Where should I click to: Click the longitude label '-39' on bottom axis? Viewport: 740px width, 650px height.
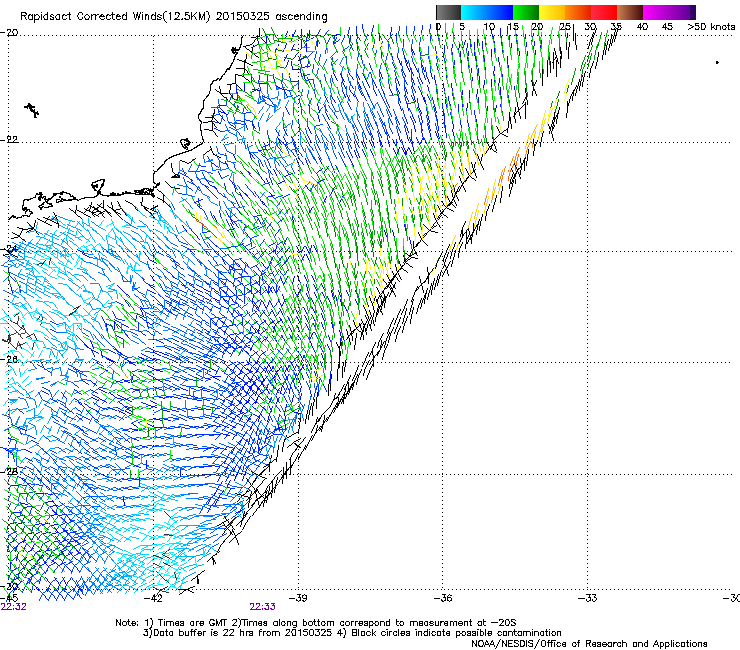pyautogui.click(x=298, y=598)
